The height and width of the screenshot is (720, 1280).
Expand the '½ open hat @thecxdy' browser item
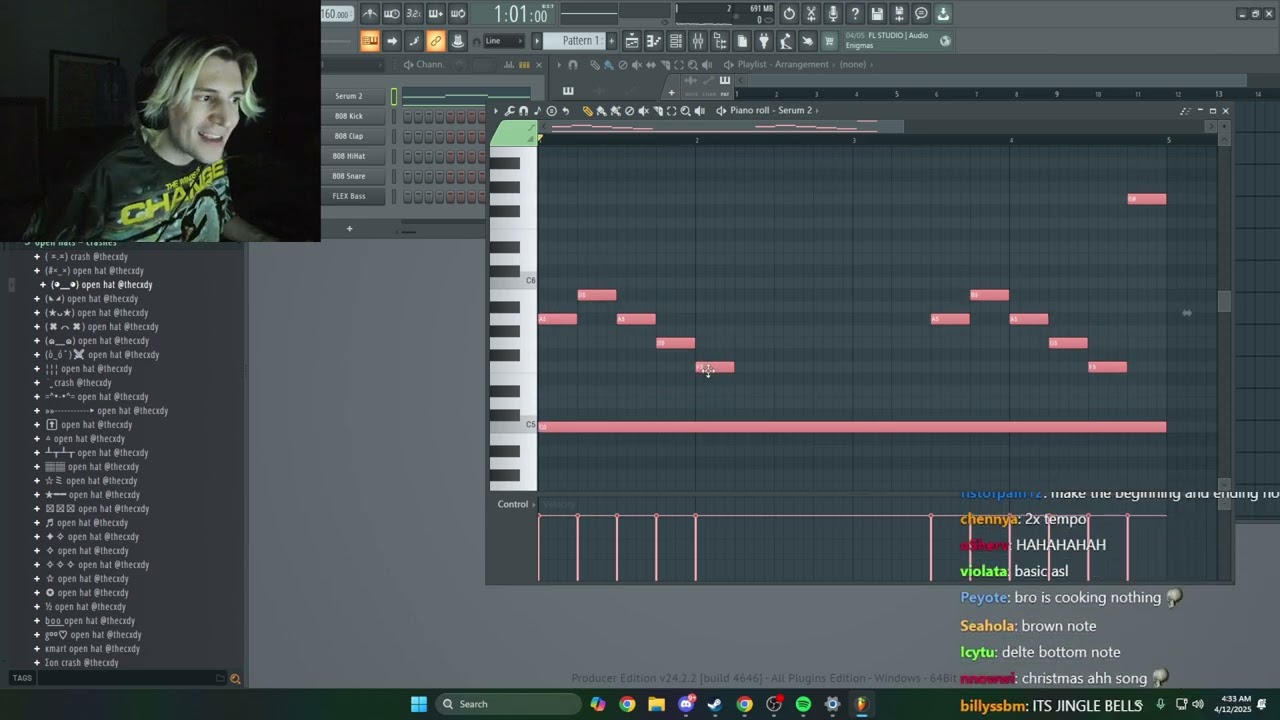37,607
